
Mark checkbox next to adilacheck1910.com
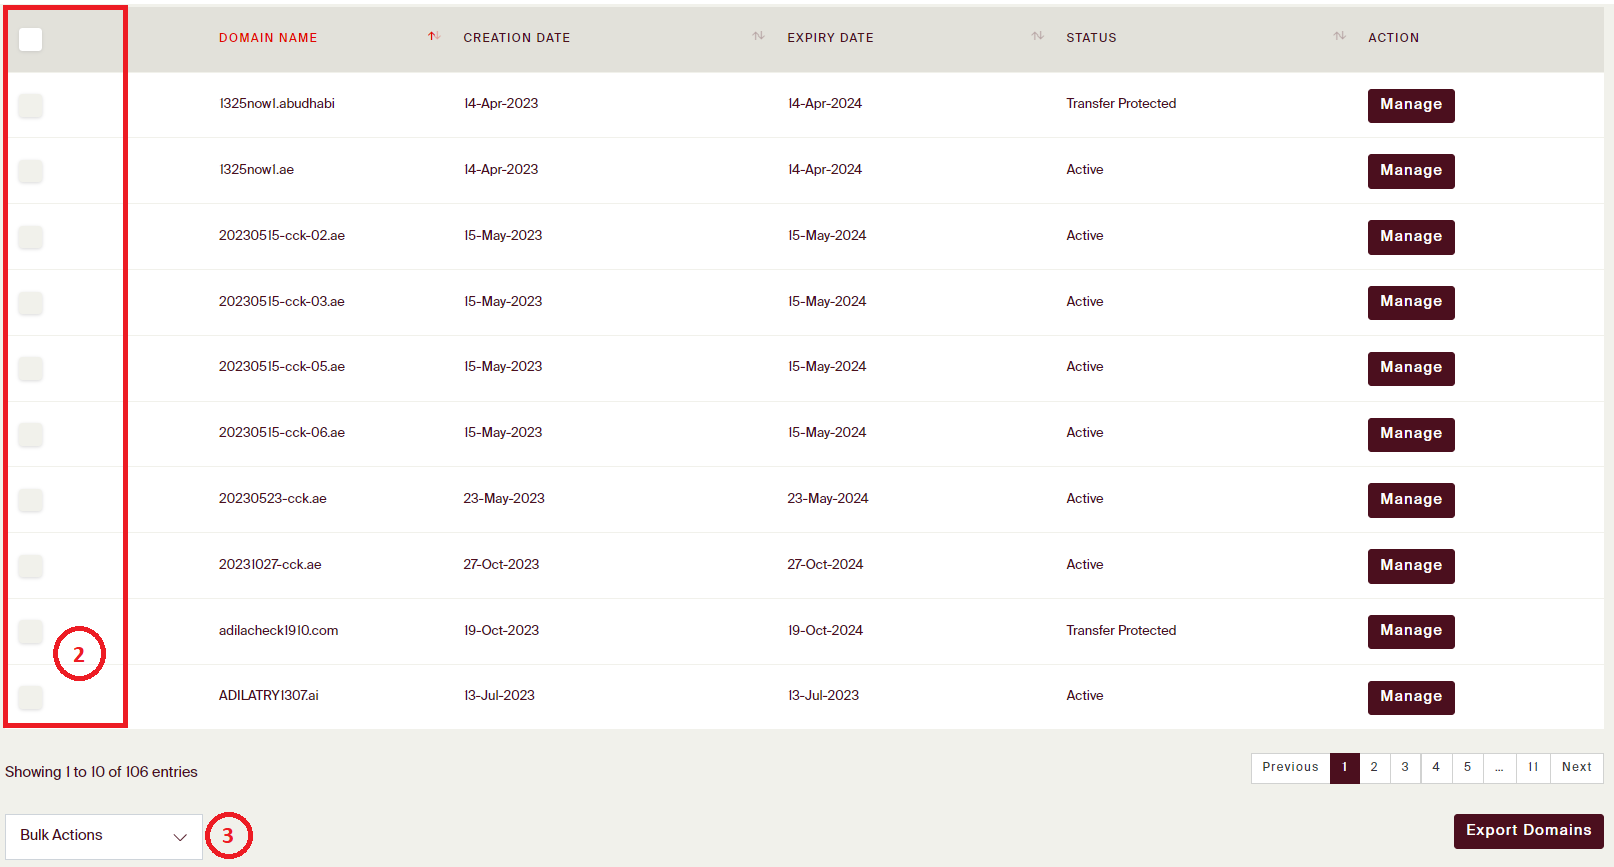(31, 631)
